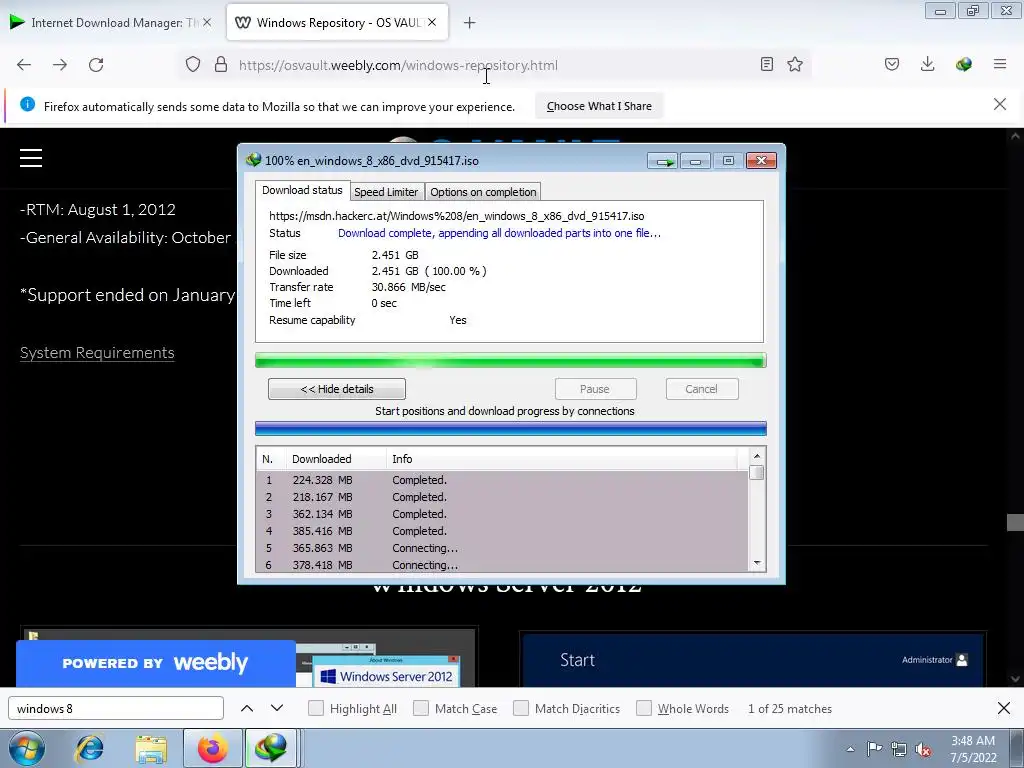
Task: Show hidden tray icons arrow
Action: pos(850,749)
